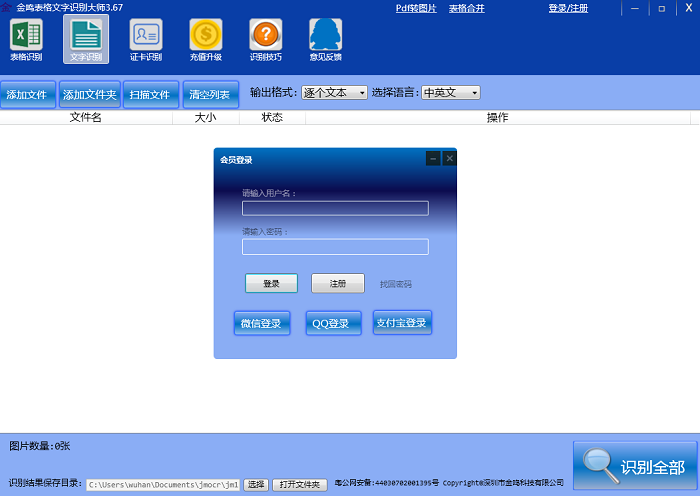Click the 找回密码 recover password link
The width and height of the screenshot is (700, 496).
pos(396,284)
